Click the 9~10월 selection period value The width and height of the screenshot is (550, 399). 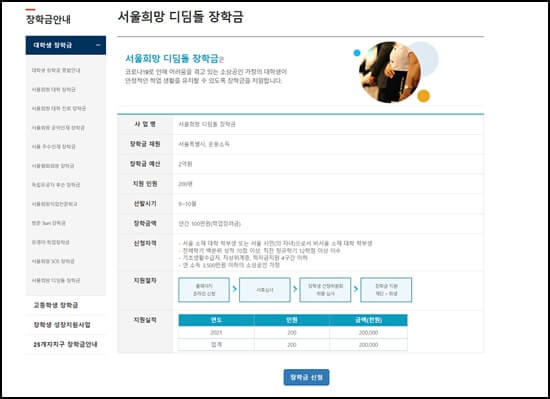[187, 204]
